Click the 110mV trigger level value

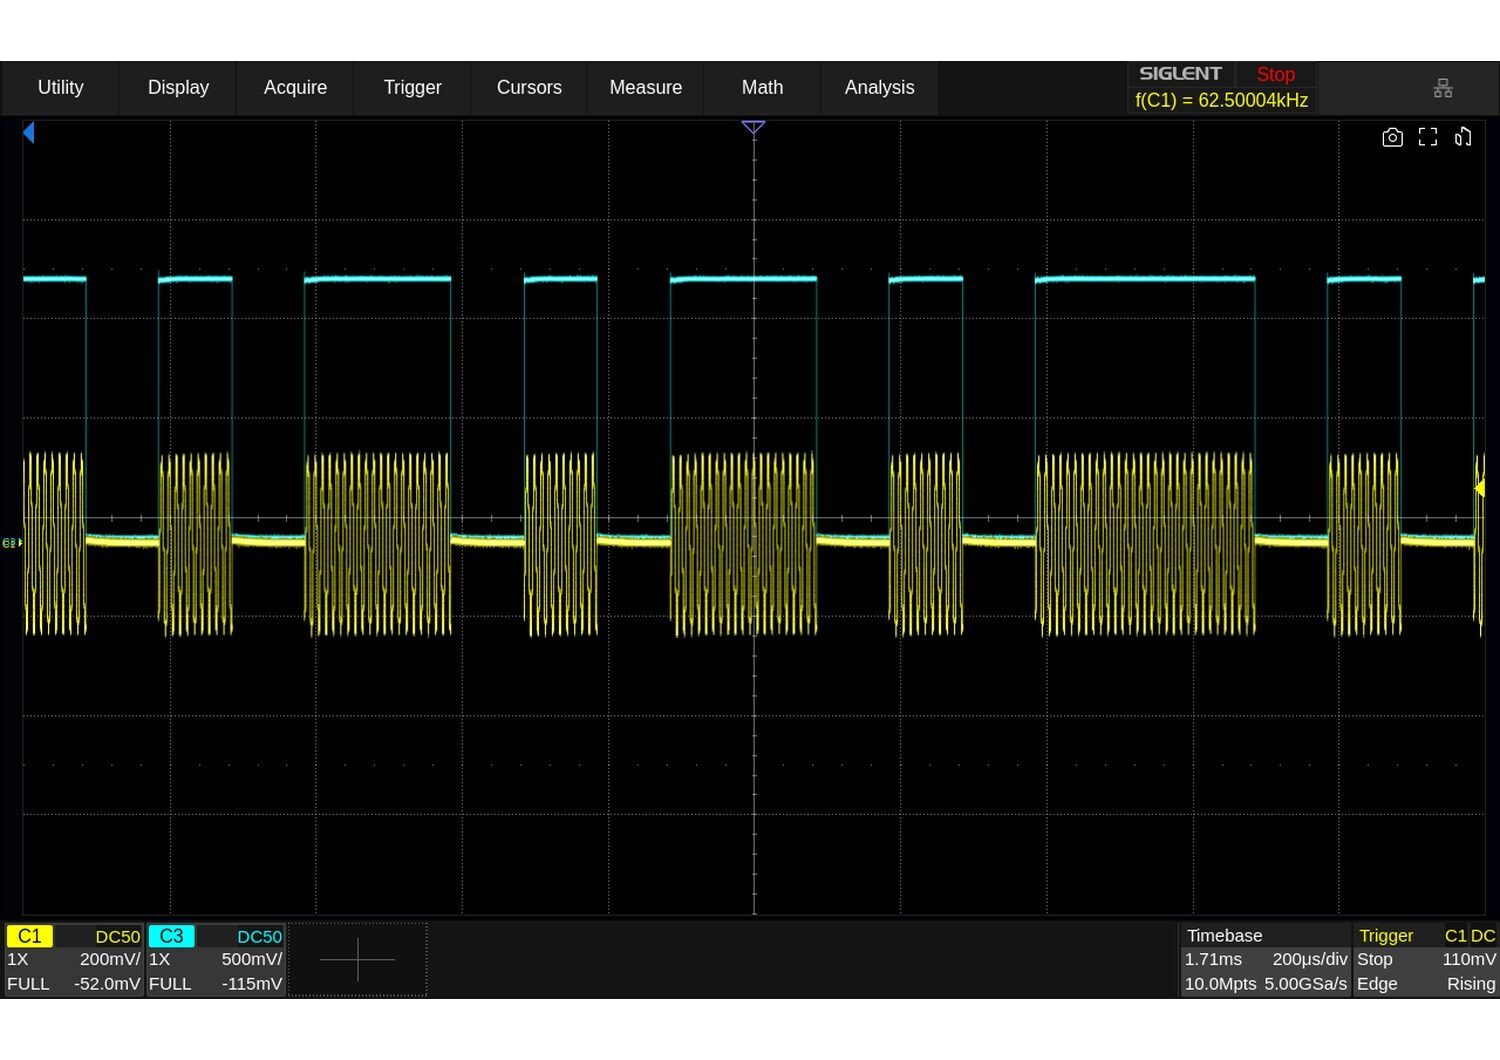pos(1469,959)
